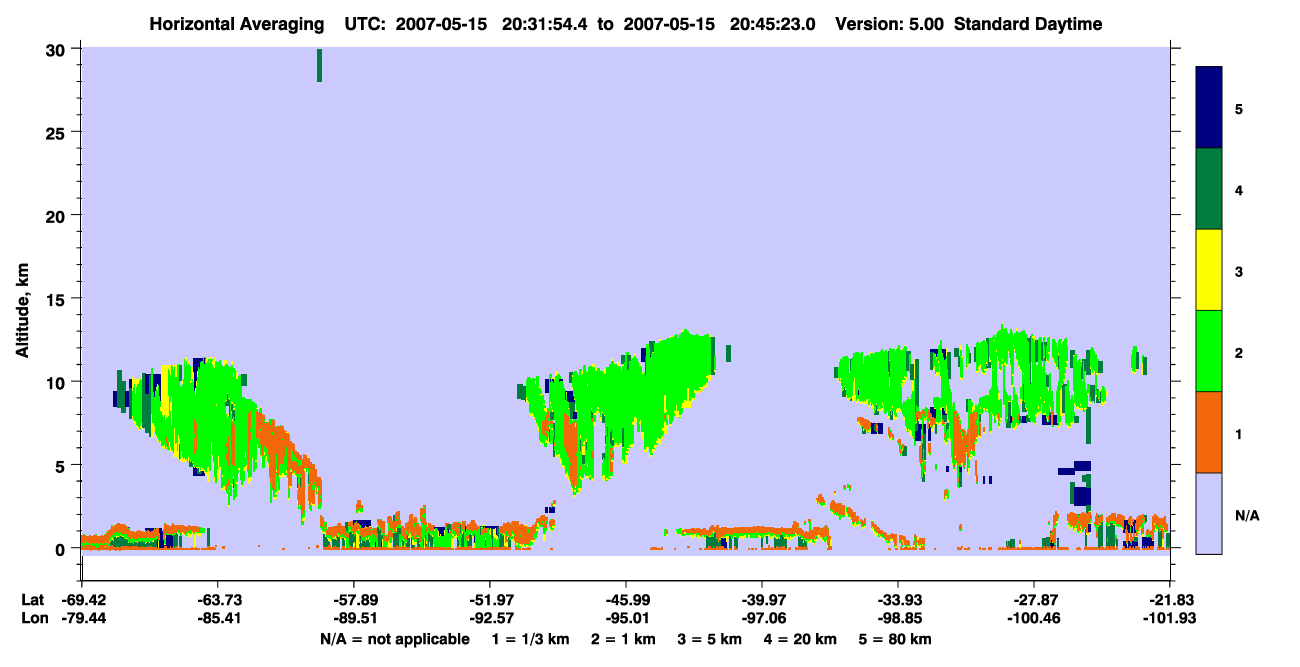Click legend text '2 = 1 km'

pyautogui.click(x=623, y=639)
